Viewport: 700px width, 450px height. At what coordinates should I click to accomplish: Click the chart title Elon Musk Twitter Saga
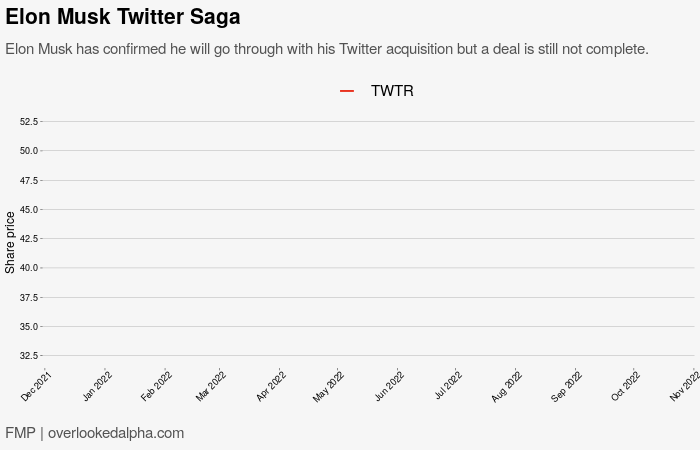[x=123, y=17]
